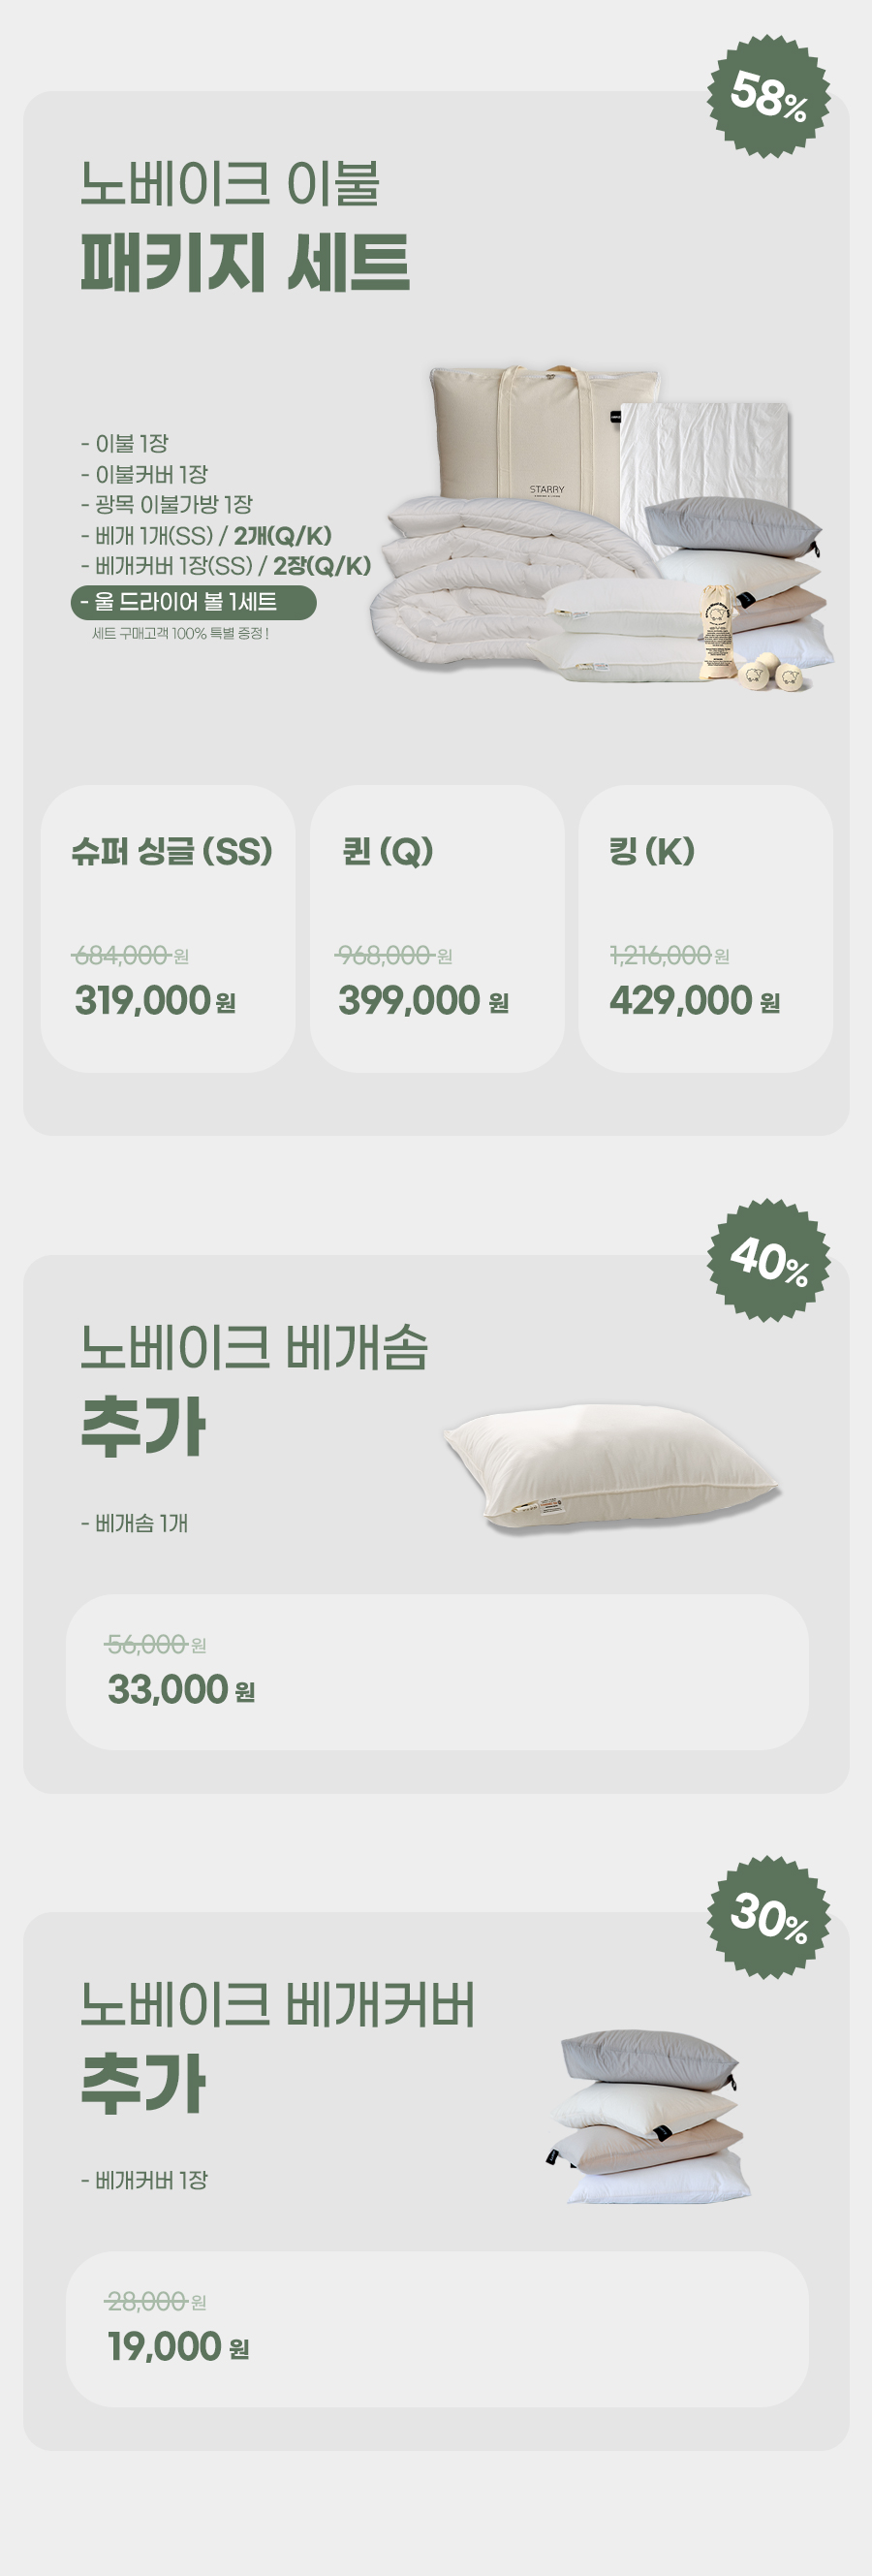Click the 40% discount badge

coord(768,1260)
